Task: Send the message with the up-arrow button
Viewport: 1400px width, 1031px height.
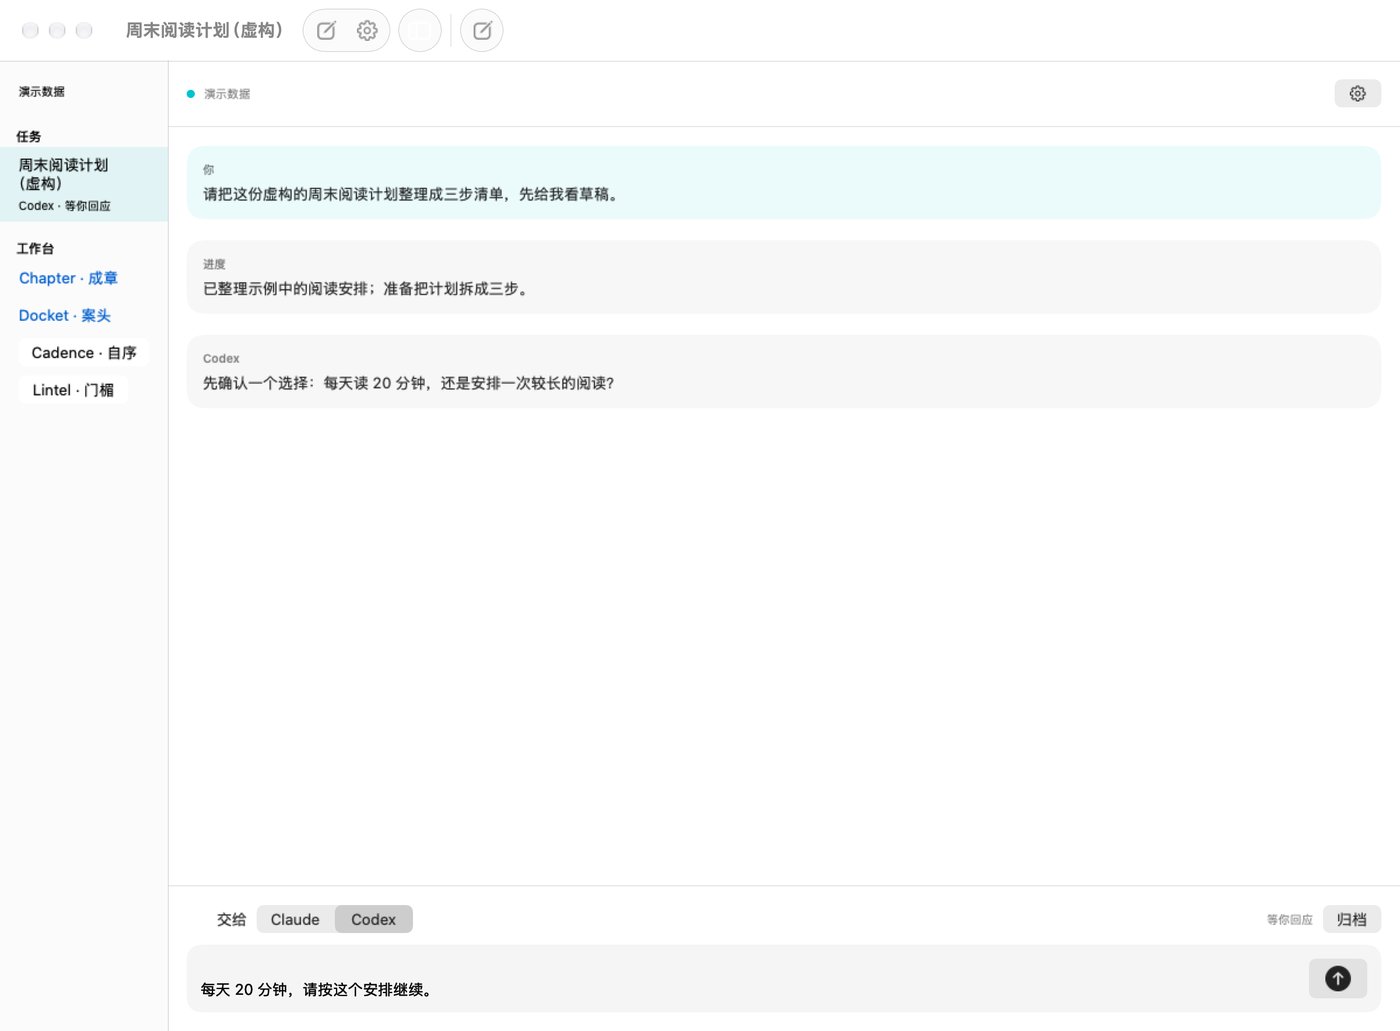Action: (1337, 978)
